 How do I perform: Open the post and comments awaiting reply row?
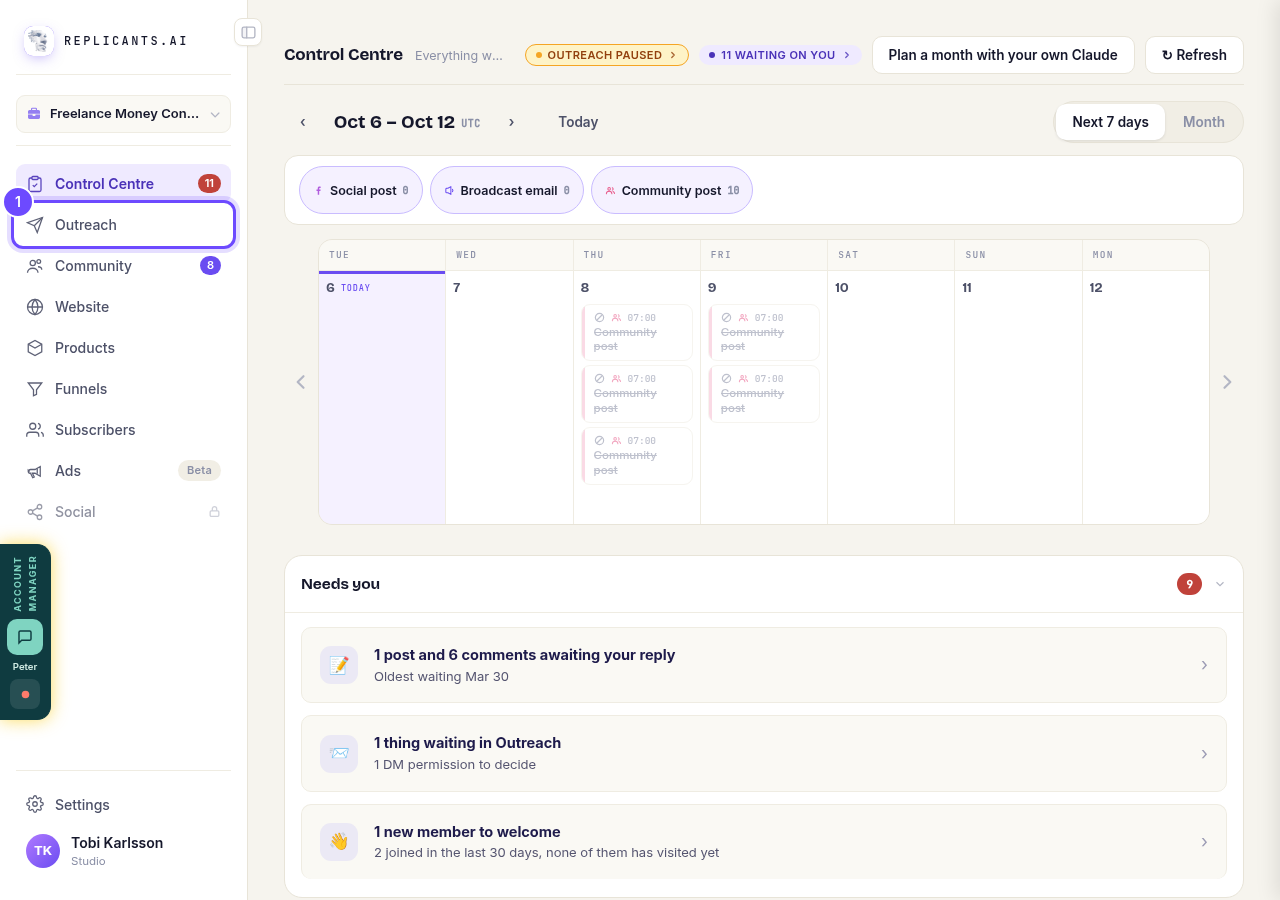[x=764, y=665]
